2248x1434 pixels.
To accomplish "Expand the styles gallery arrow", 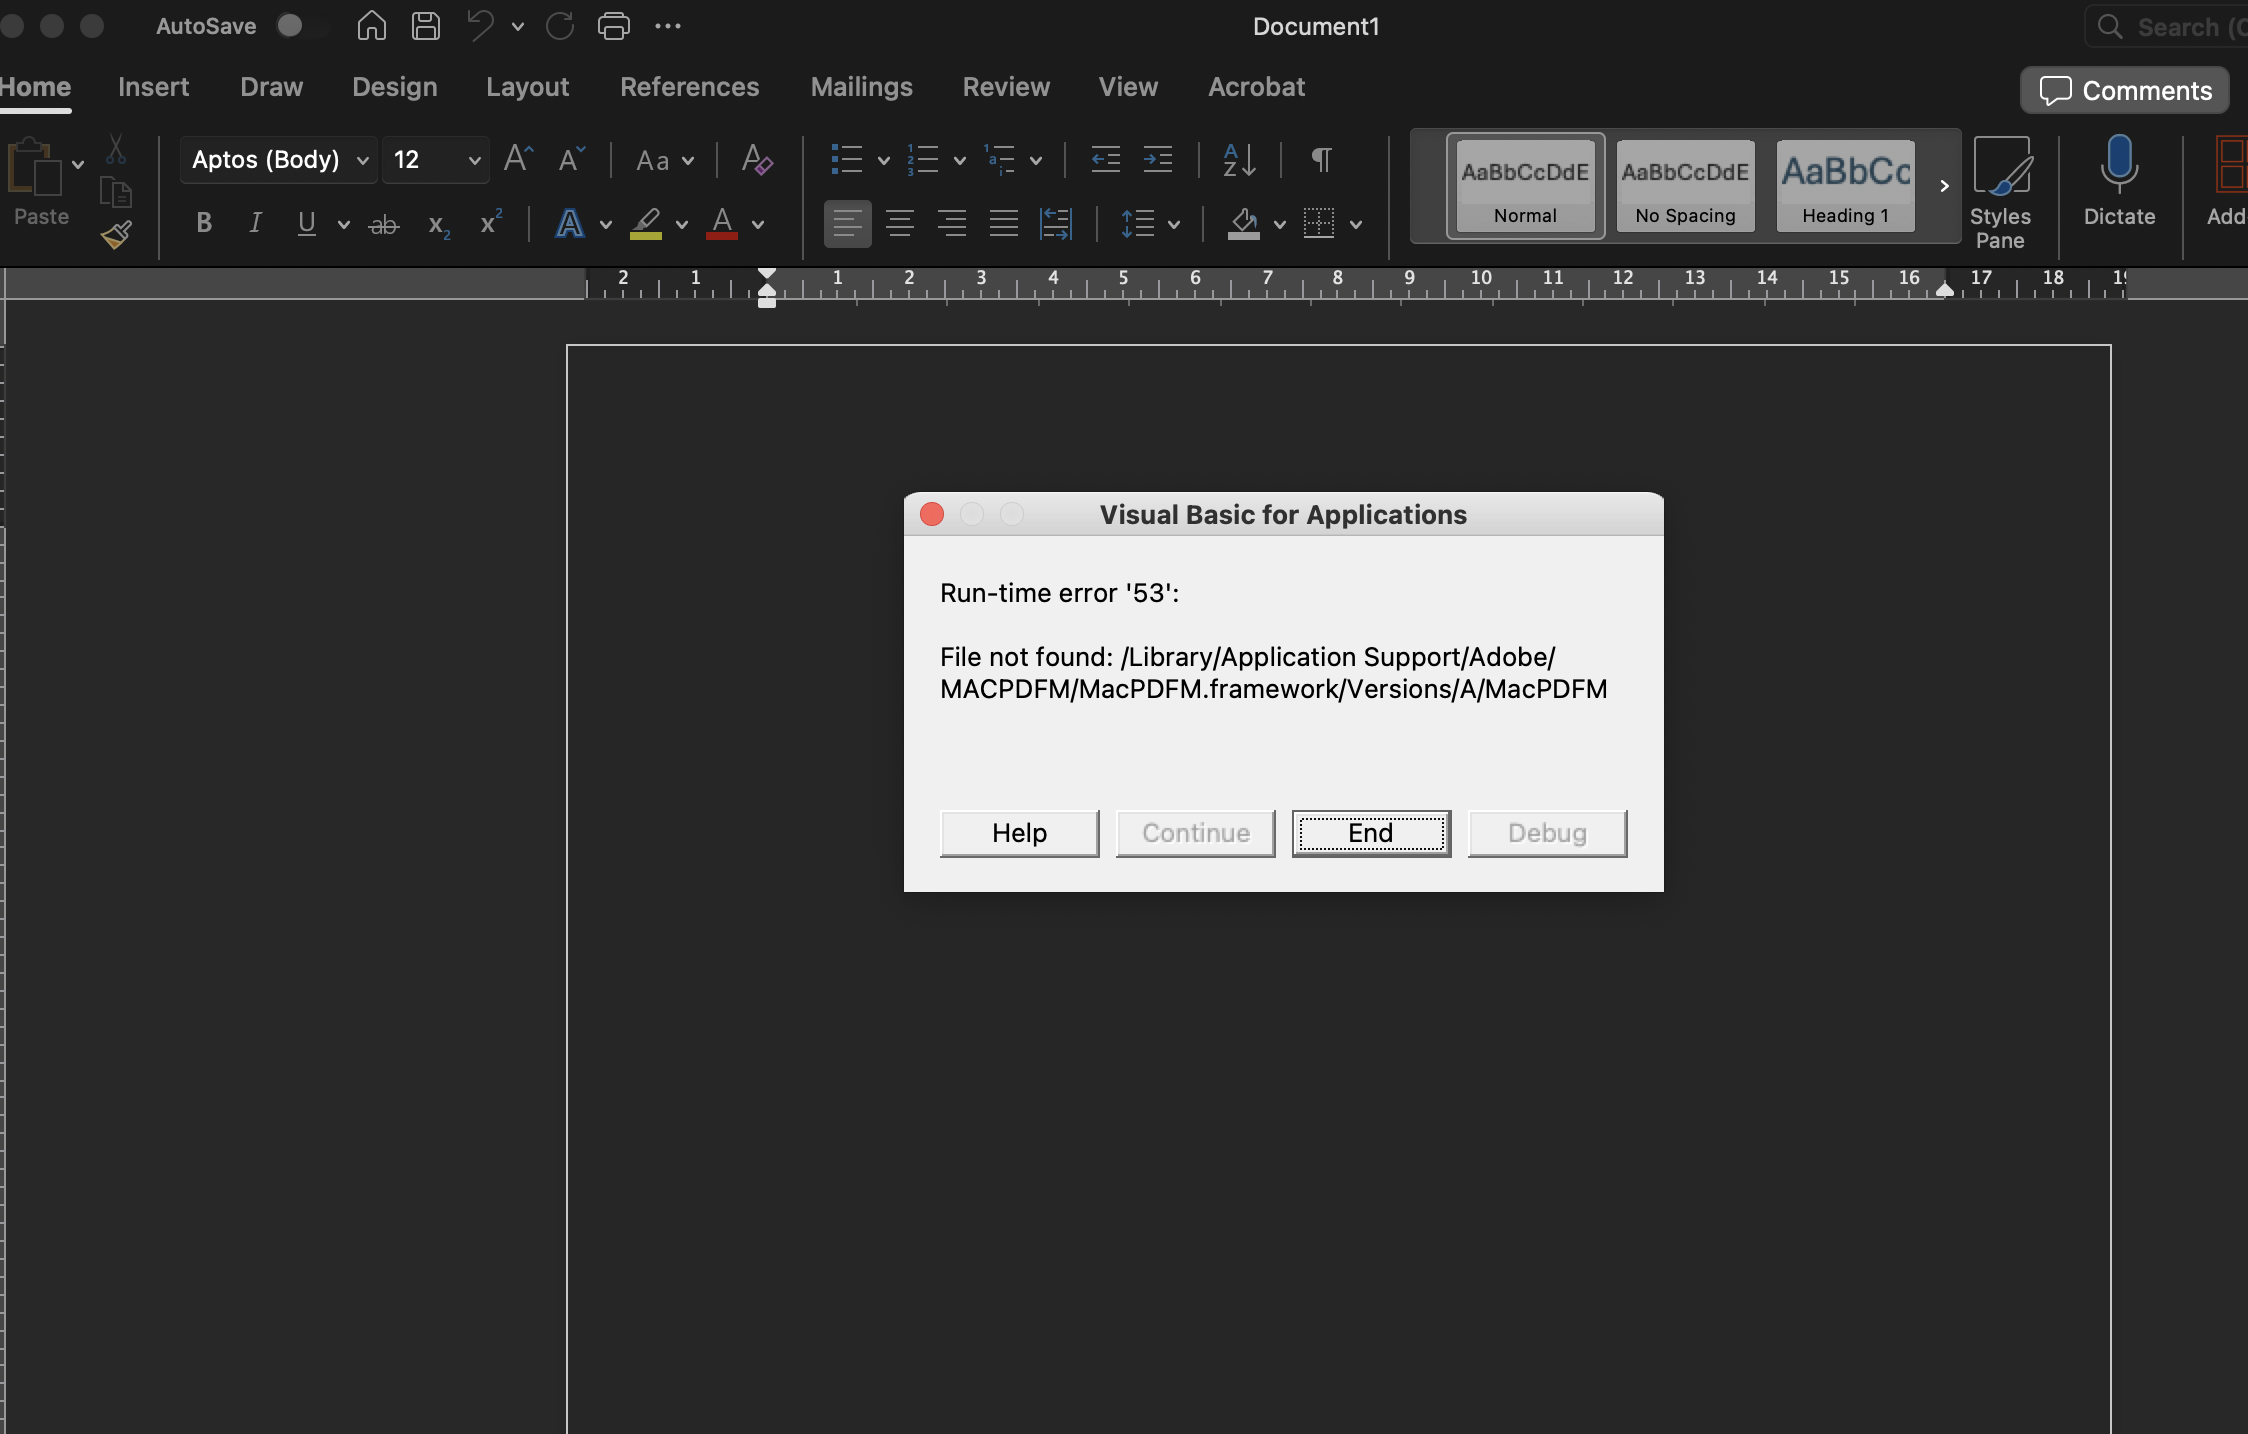I will tap(1944, 186).
